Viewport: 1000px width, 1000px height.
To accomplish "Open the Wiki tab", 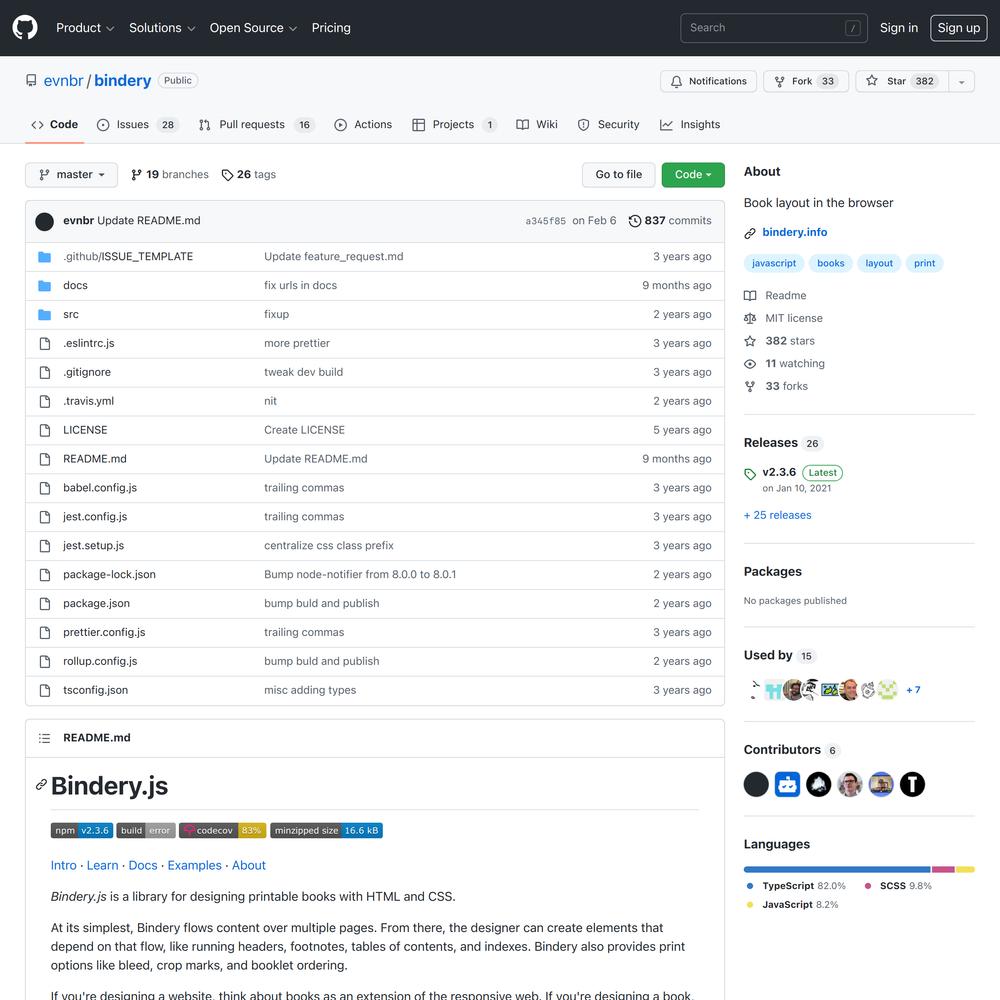I will [x=537, y=125].
